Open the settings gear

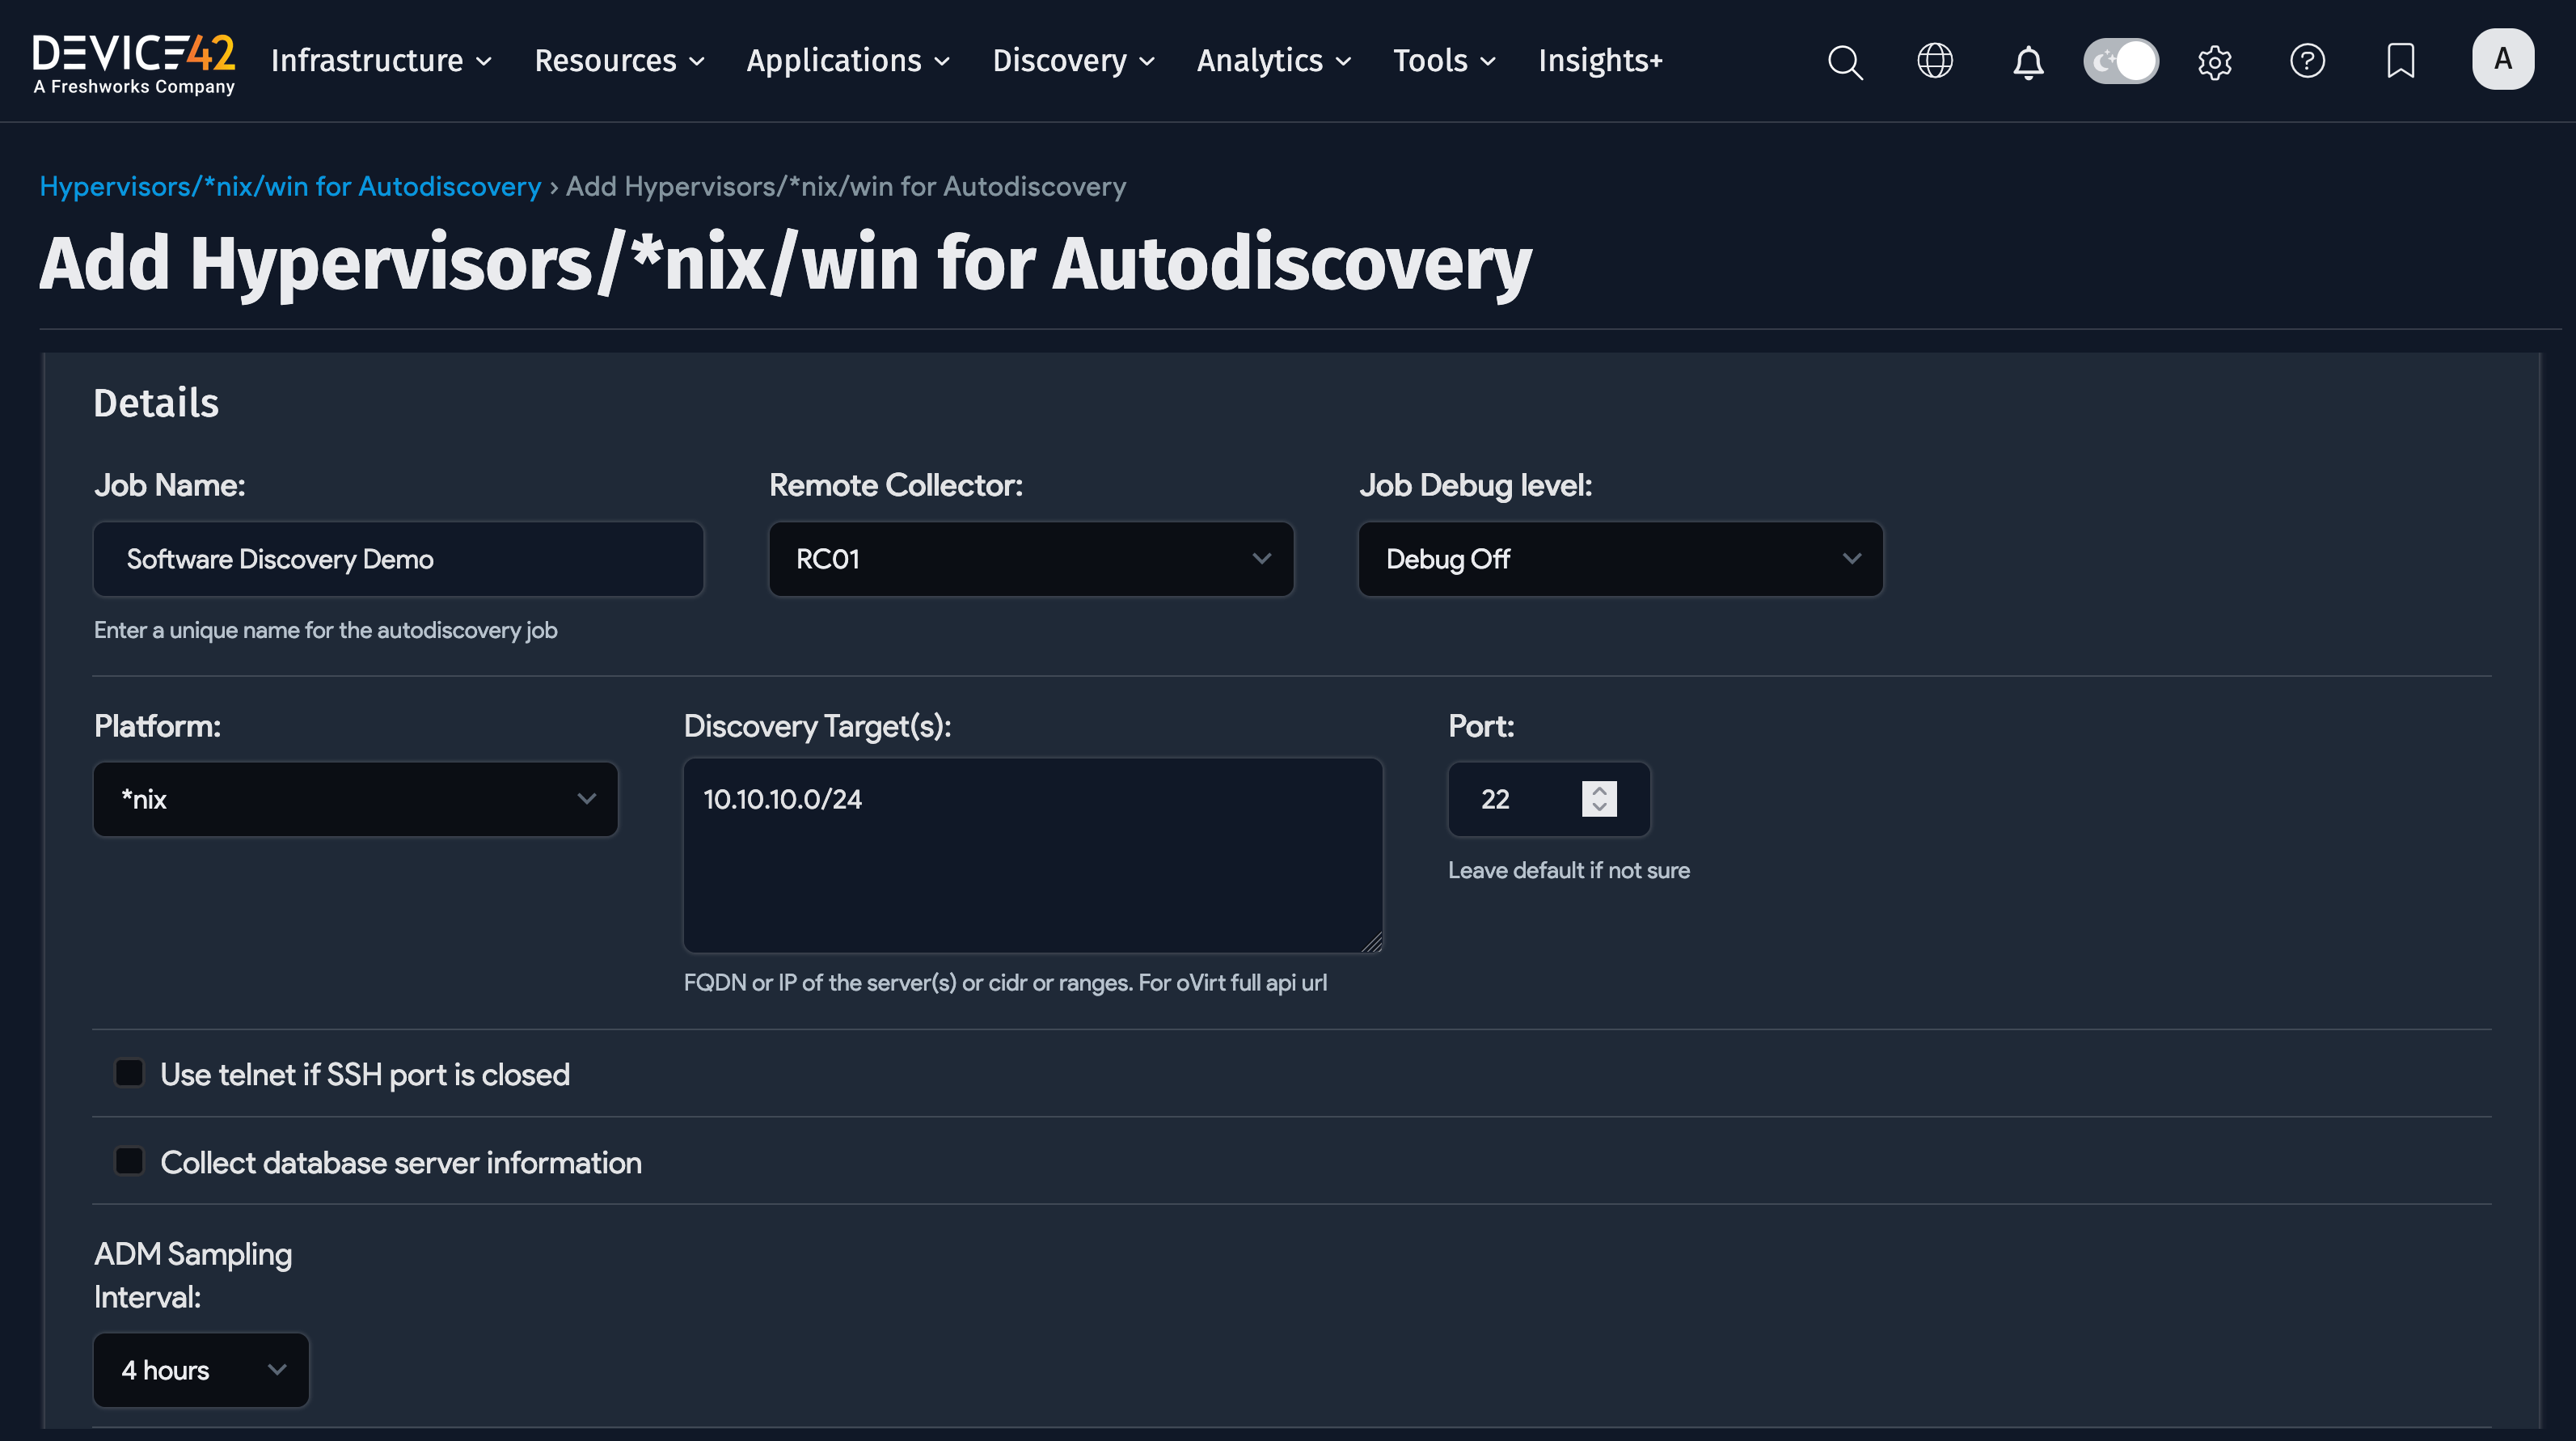pos(2214,61)
